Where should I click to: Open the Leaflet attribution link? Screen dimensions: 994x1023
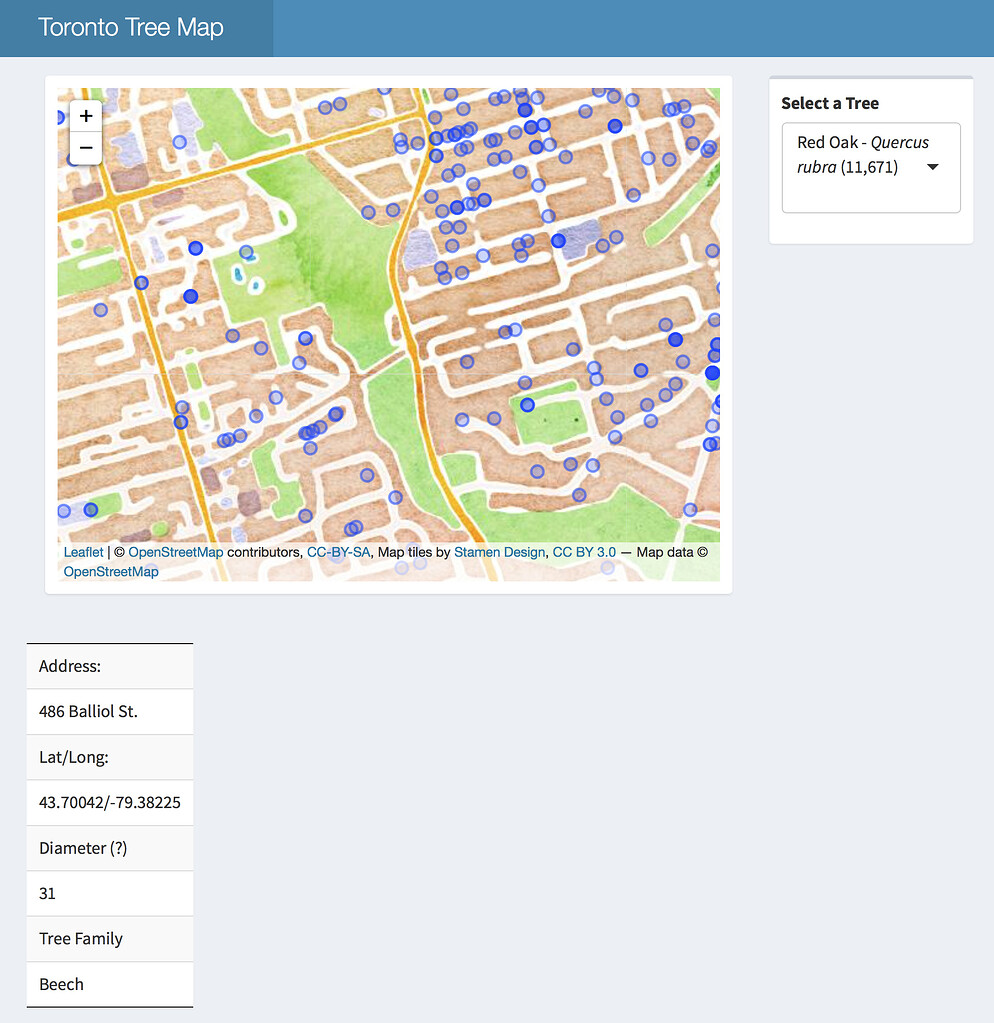pos(82,551)
